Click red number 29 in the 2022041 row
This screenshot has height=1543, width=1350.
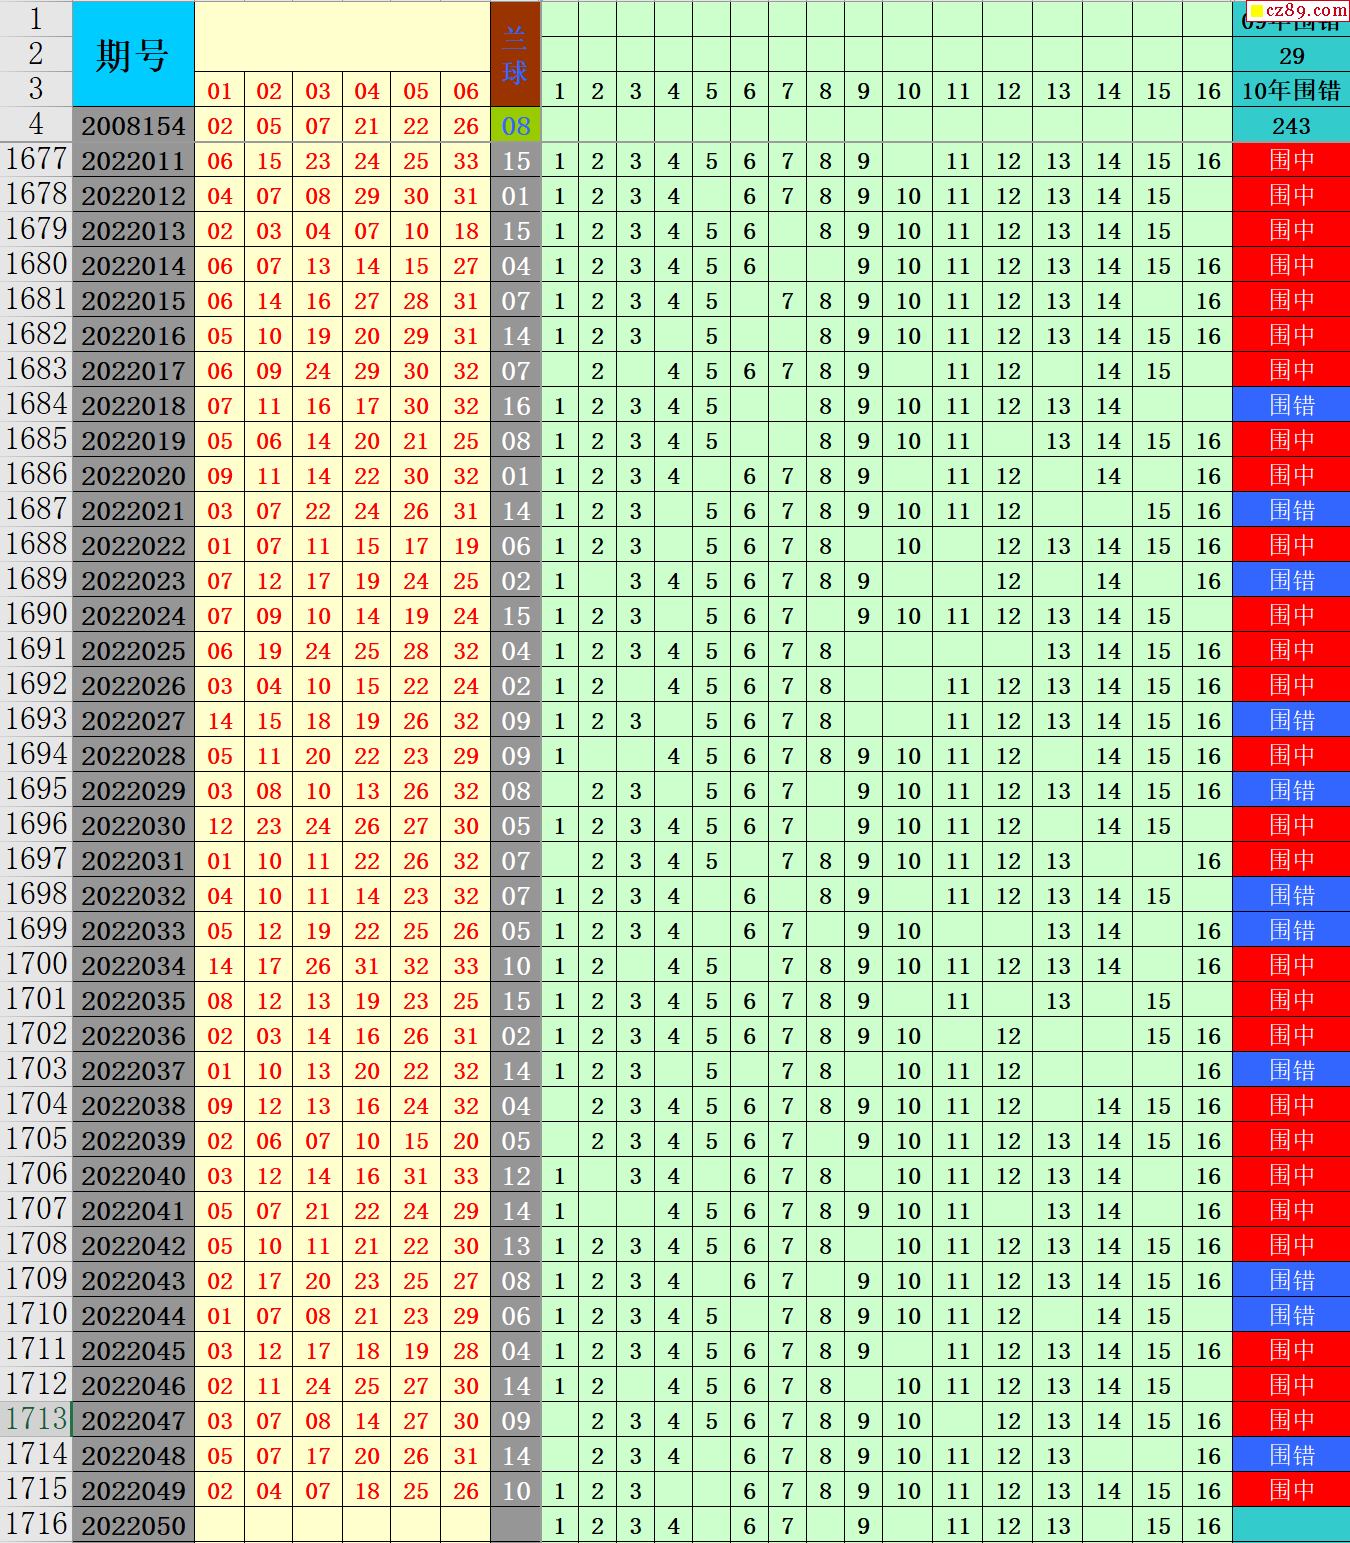466,1211
